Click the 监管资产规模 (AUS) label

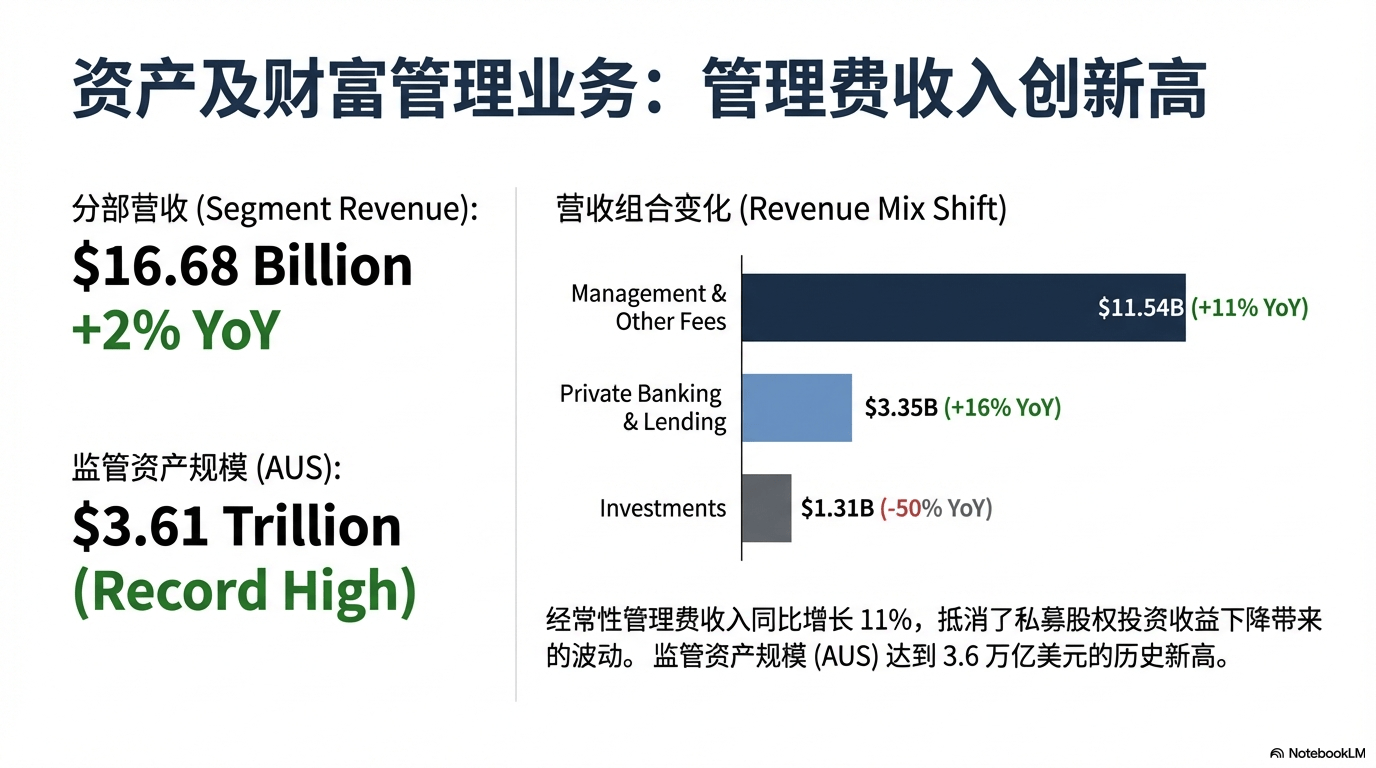click(x=206, y=467)
